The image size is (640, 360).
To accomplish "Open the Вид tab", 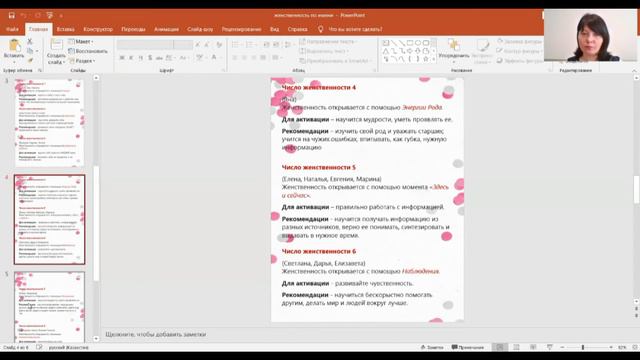I will (x=274, y=29).
